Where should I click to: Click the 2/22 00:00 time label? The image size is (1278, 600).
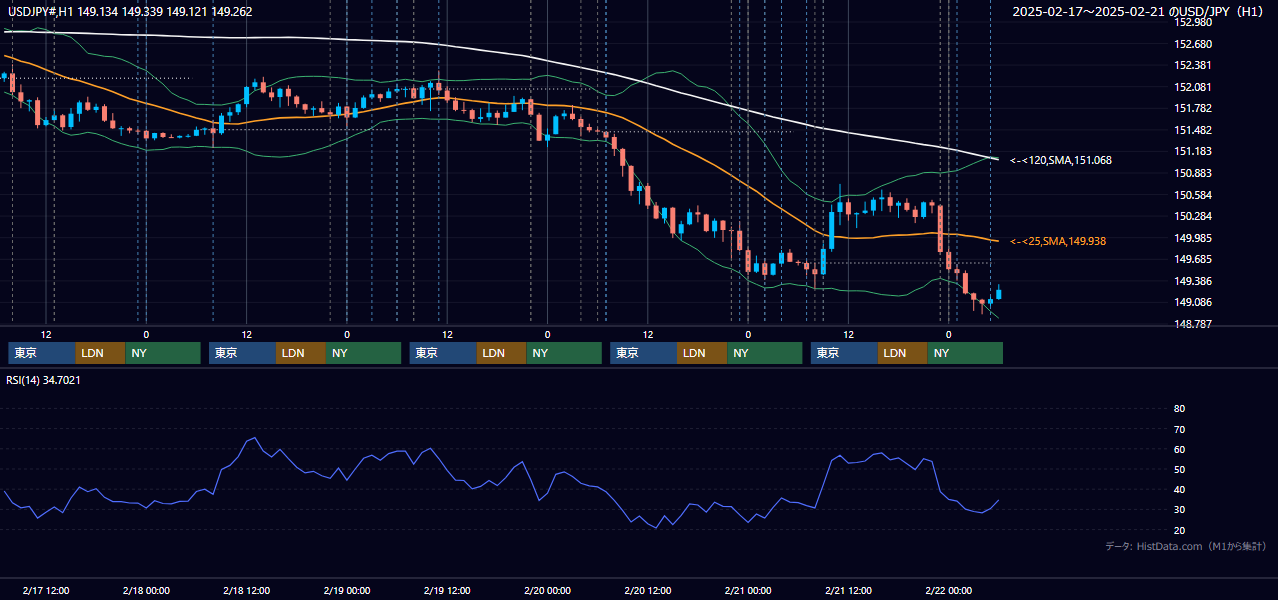click(x=948, y=591)
